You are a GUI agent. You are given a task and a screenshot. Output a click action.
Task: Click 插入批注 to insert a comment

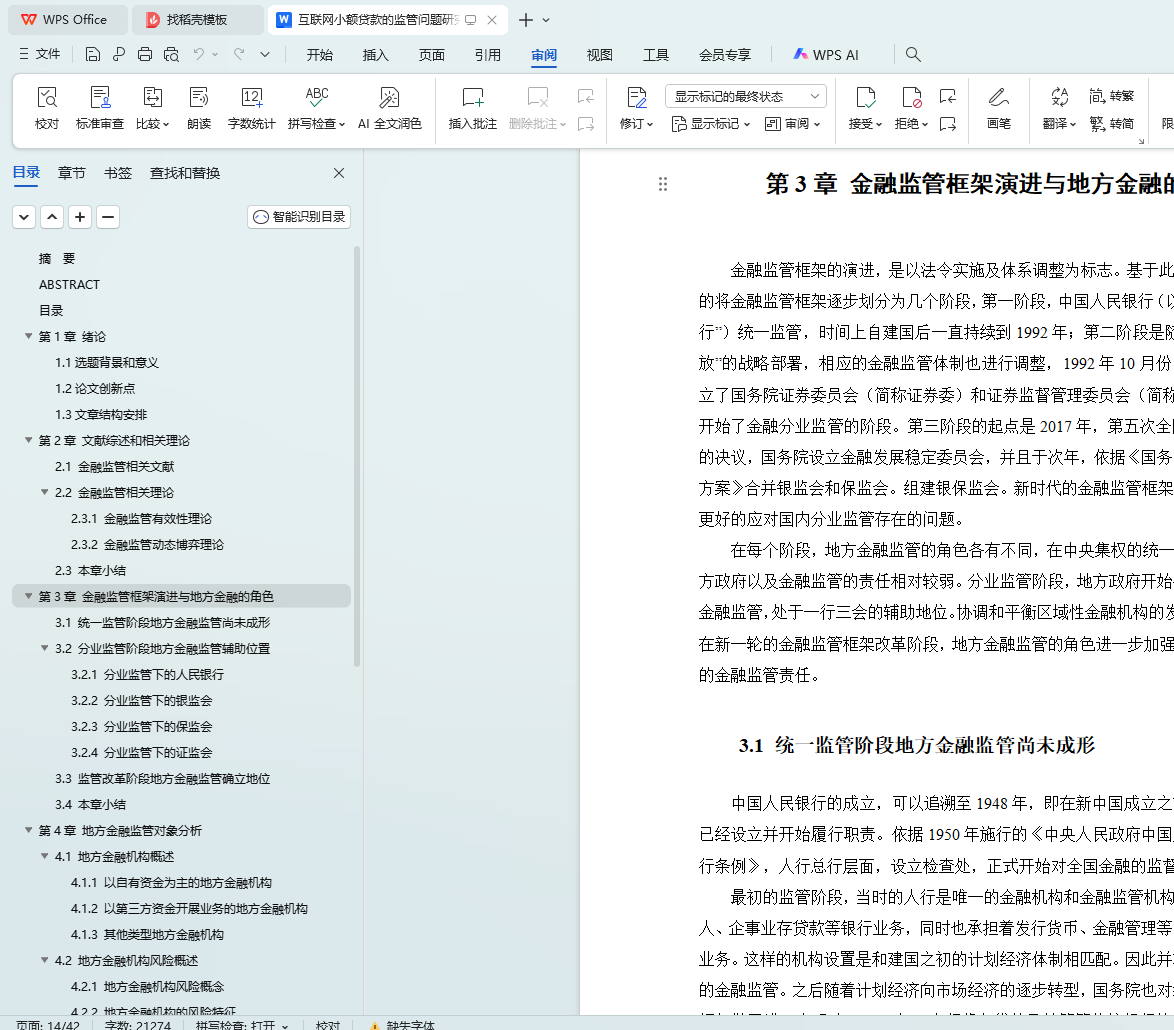click(x=472, y=108)
